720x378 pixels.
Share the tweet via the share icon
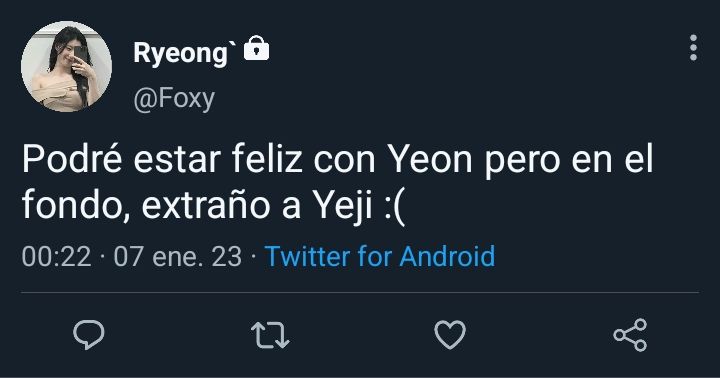(x=630, y=335)
